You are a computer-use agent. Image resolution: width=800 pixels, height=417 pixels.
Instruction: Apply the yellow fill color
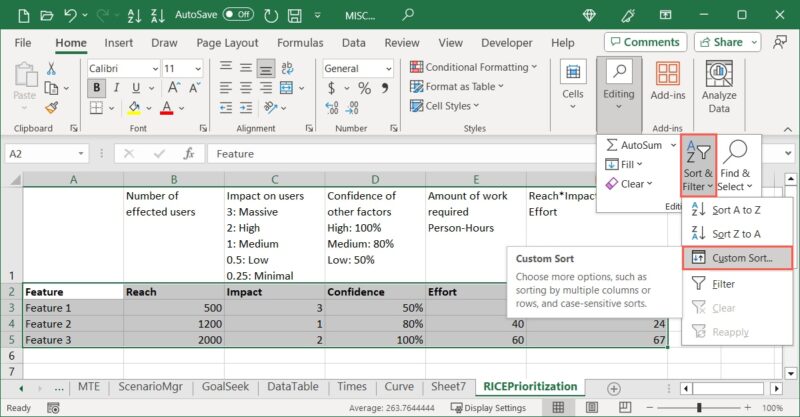click(x=134, y=108)
